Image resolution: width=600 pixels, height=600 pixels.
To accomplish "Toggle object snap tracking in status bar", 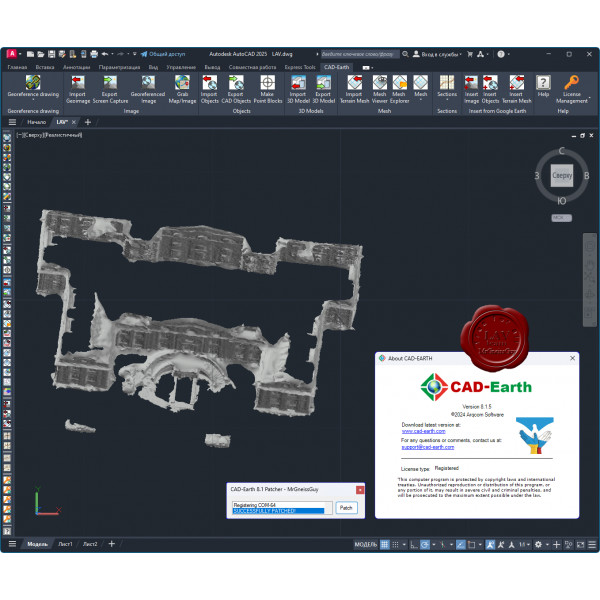I will [x=460, y=544].
